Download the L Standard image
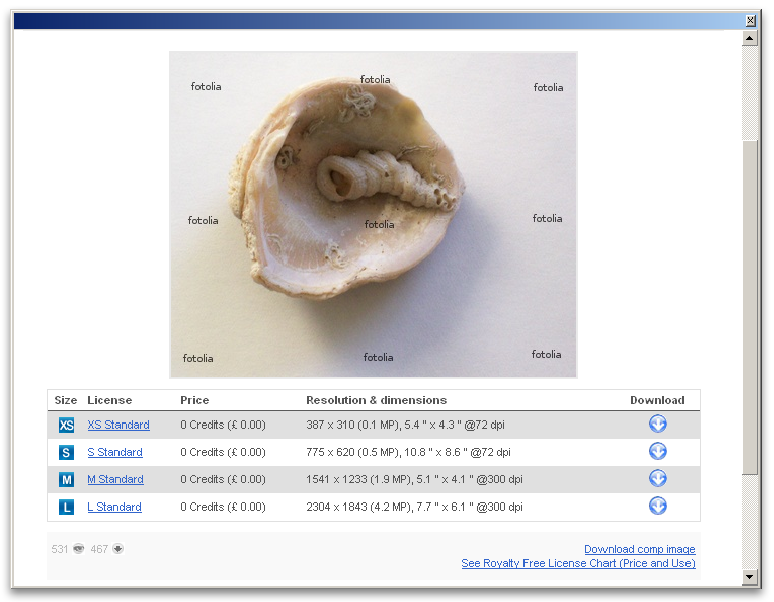This screenshot has height=602, width=774. [658, 506]
